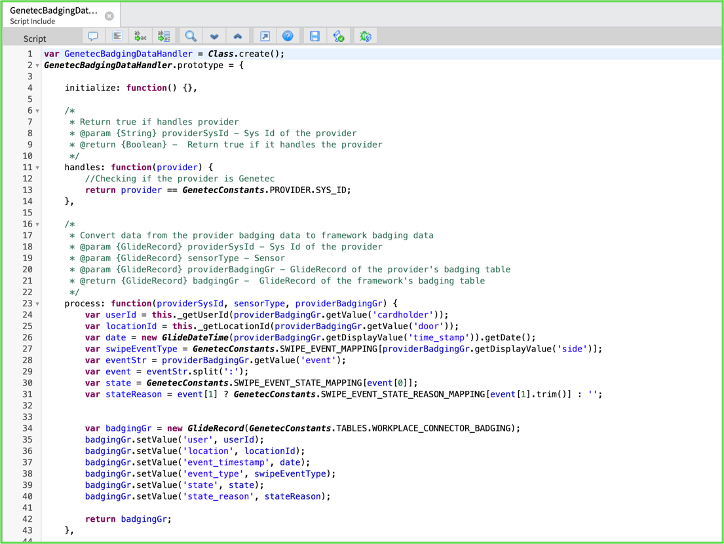724x544 pixels.
Task: Open the Replace tool in the toolbar
Action: point(141,36)
